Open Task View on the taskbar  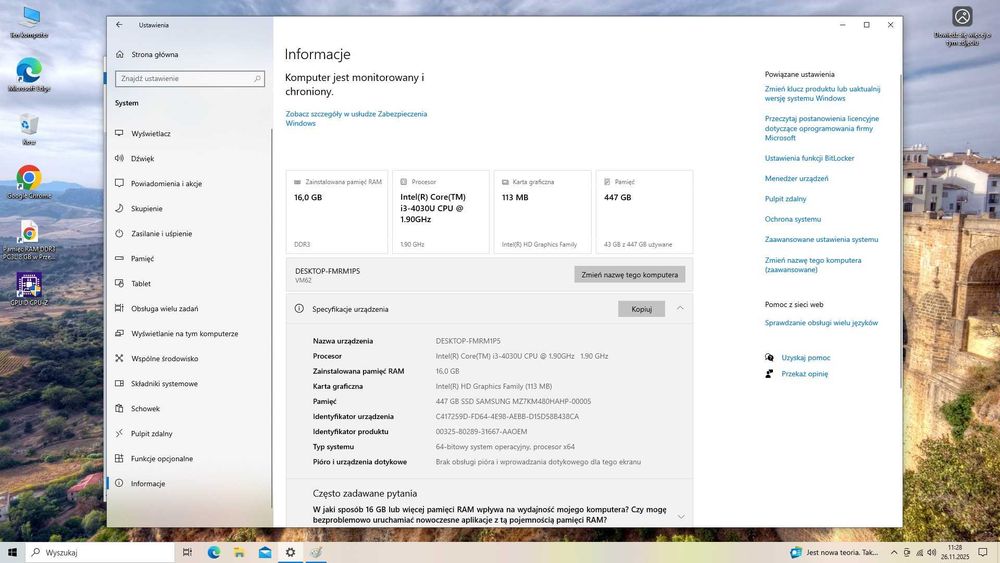tap(187, 552)
